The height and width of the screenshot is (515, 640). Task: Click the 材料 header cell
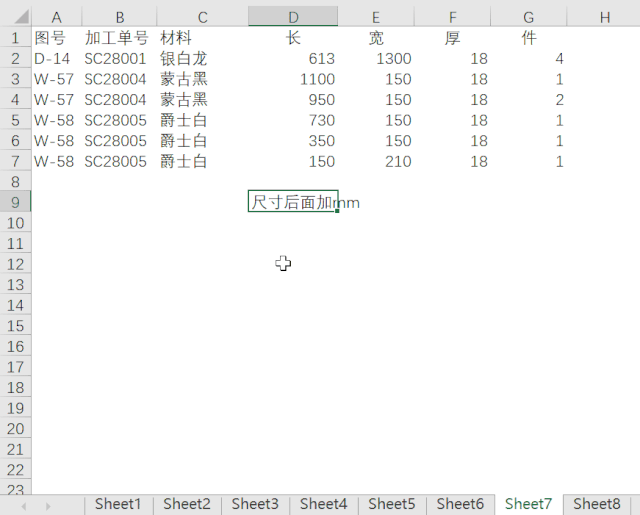[x=202, y=38]
